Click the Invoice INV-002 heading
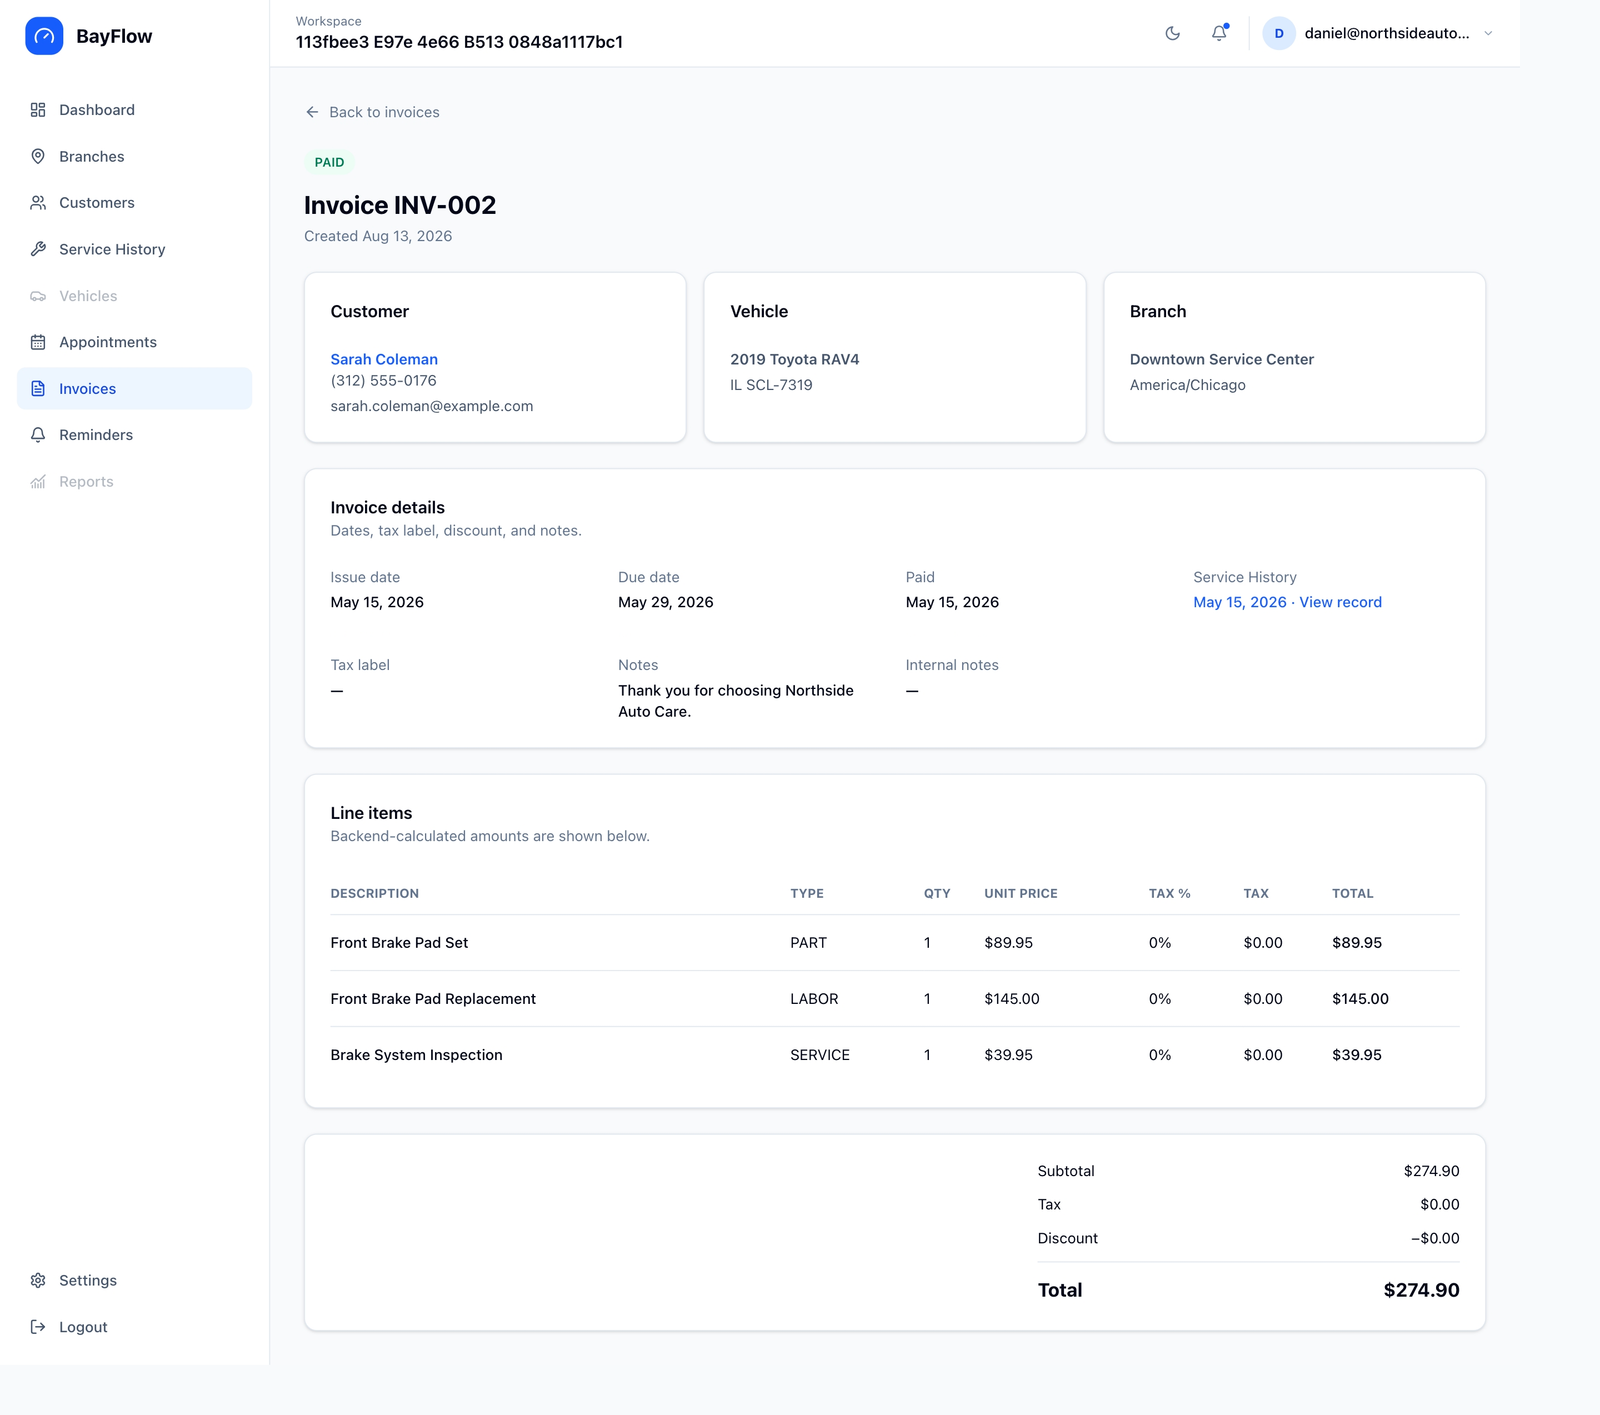The width and height of the screenshot is (1600, 1415). [400, 205]
